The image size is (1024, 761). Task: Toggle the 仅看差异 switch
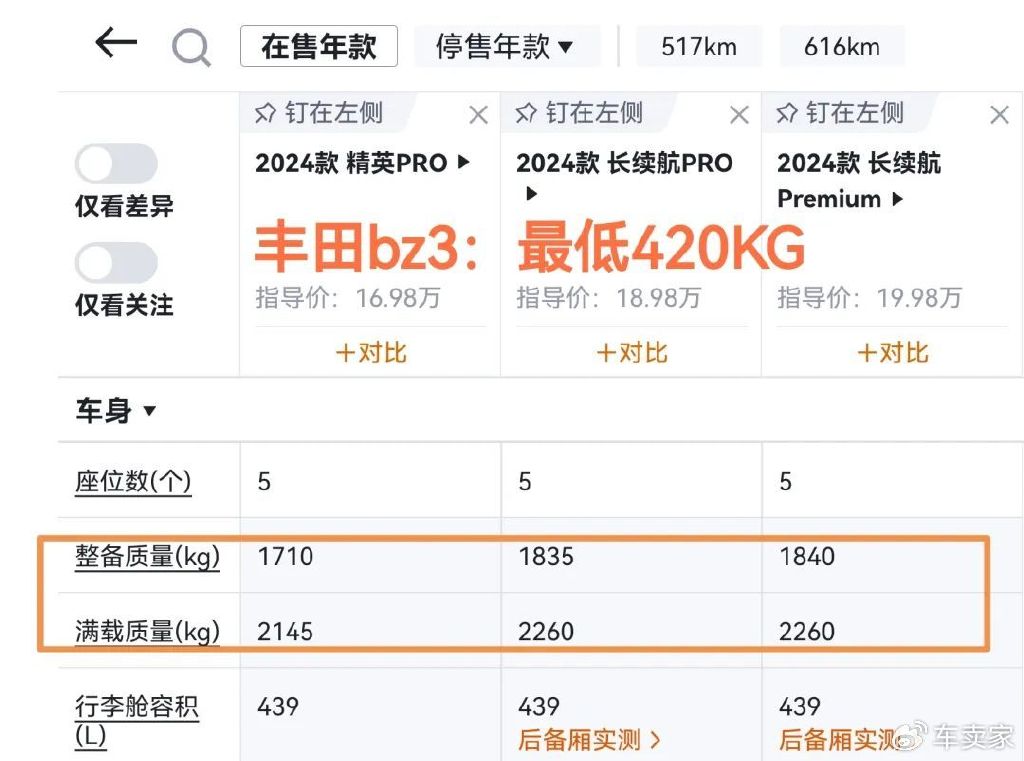coord(116,164)
